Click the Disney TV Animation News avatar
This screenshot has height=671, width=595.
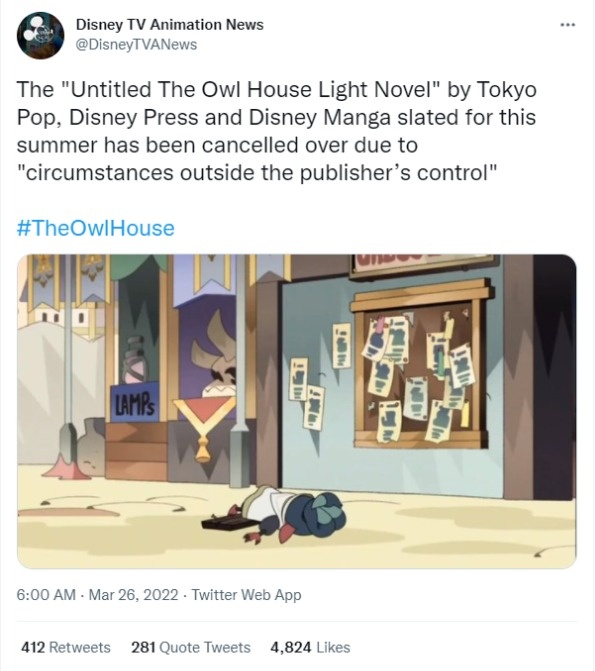pos(40,36)
